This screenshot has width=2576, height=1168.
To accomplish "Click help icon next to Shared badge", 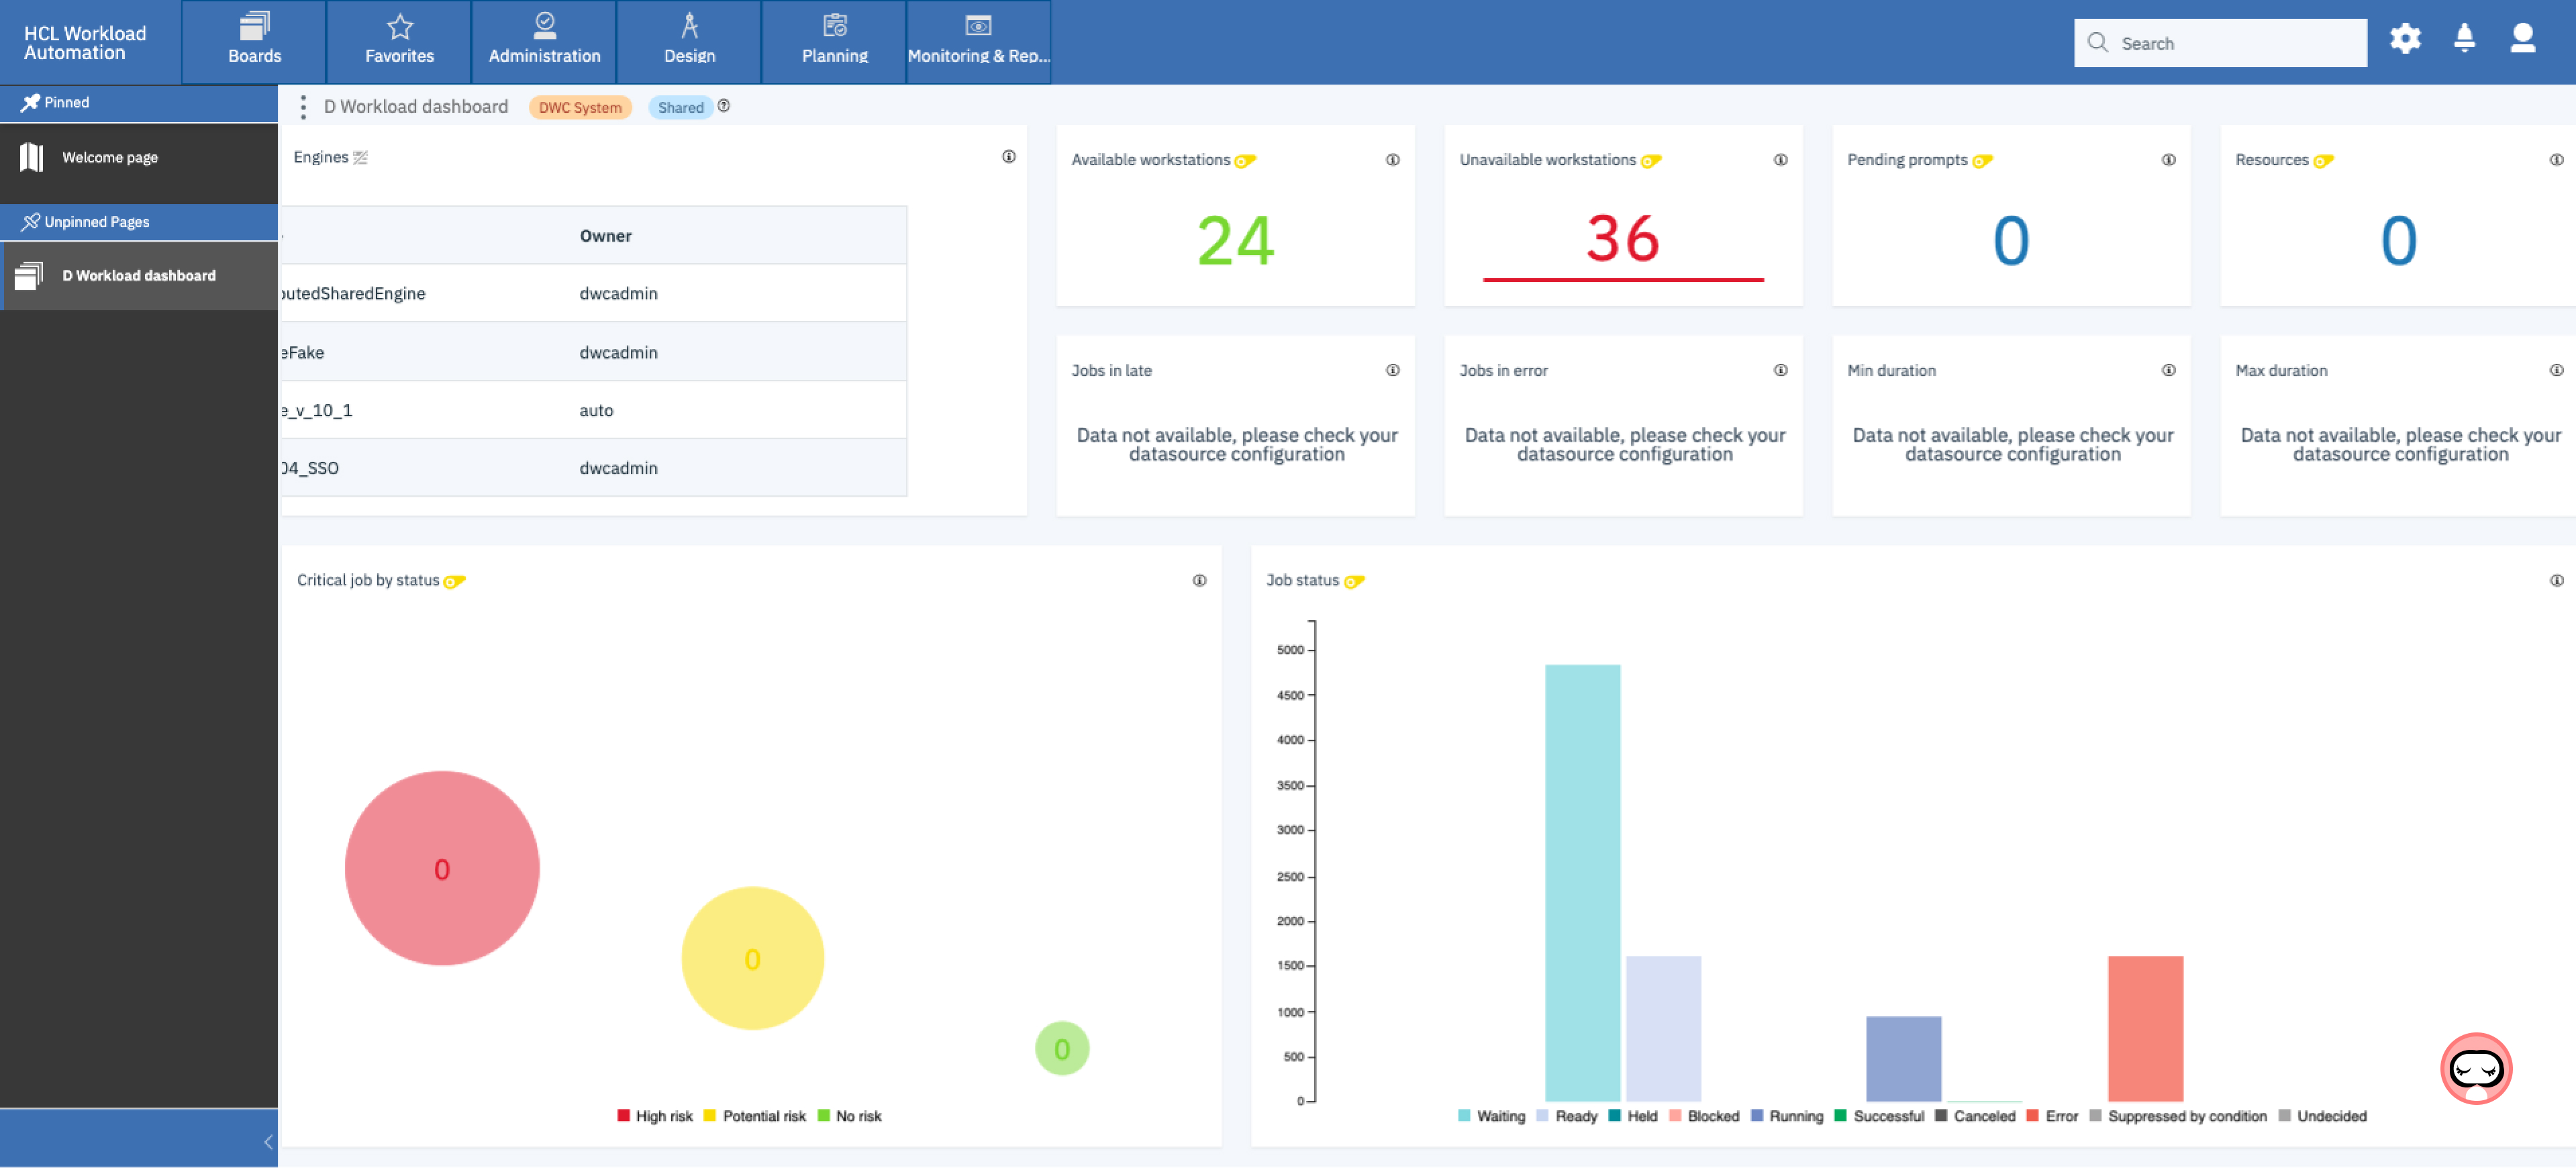I will coord(724,106).
